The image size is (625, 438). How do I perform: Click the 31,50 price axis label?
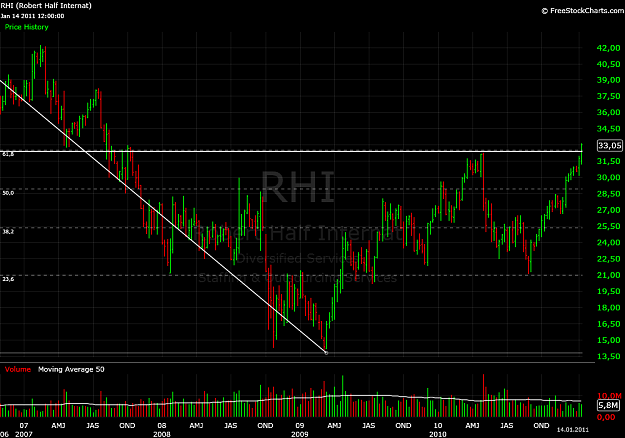(608, 161)
